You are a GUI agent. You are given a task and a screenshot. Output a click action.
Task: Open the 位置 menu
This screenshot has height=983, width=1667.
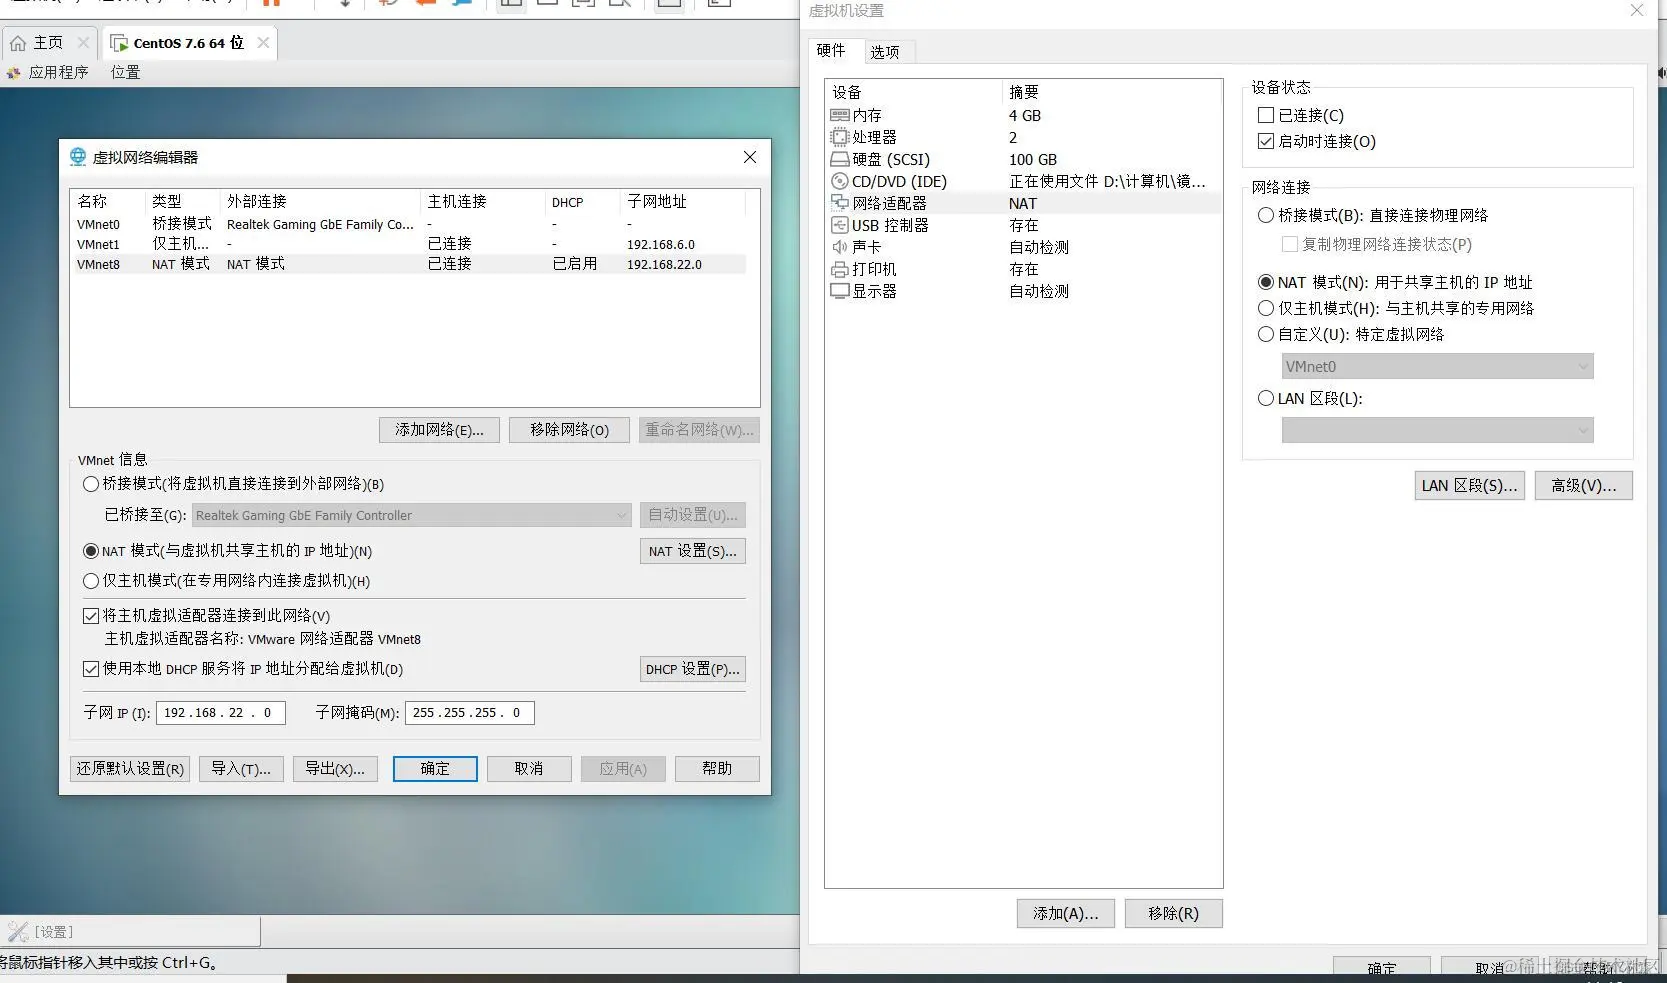(x=125, y=72)
